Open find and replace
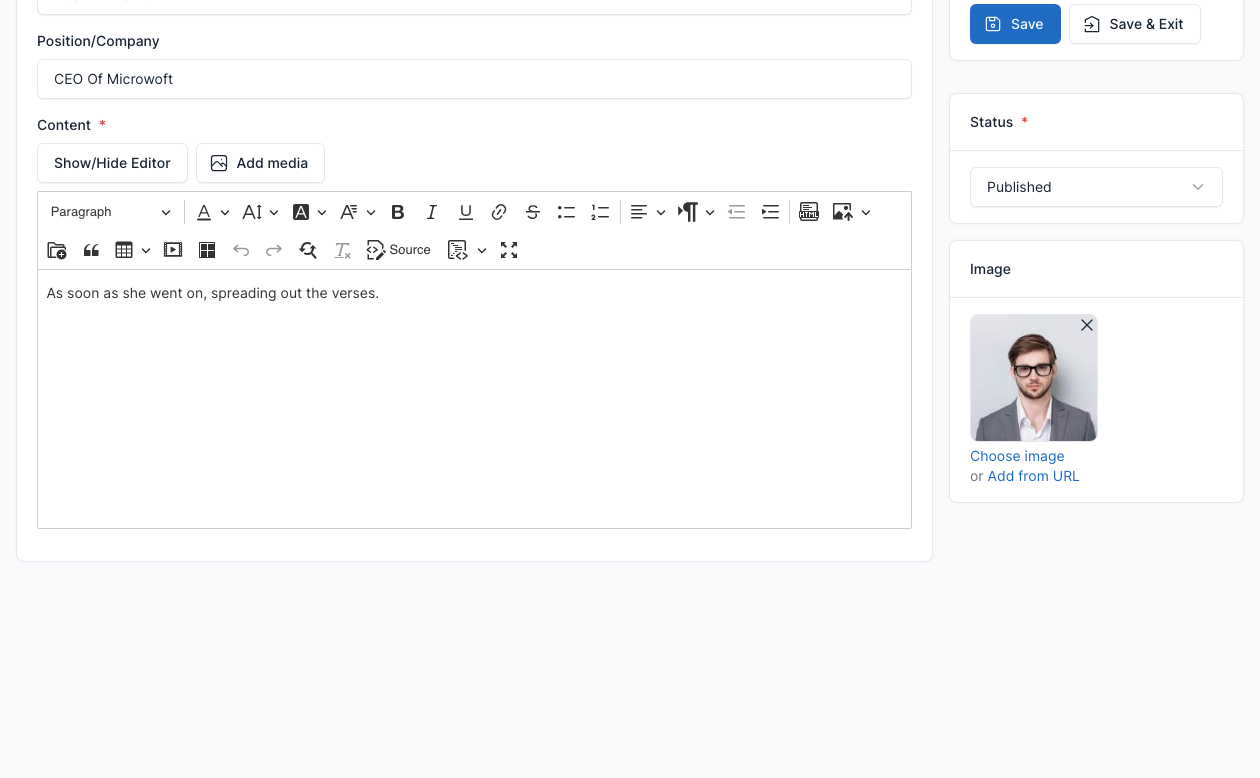The width and height of the screenshot is (1260, 778). [308, 250]
